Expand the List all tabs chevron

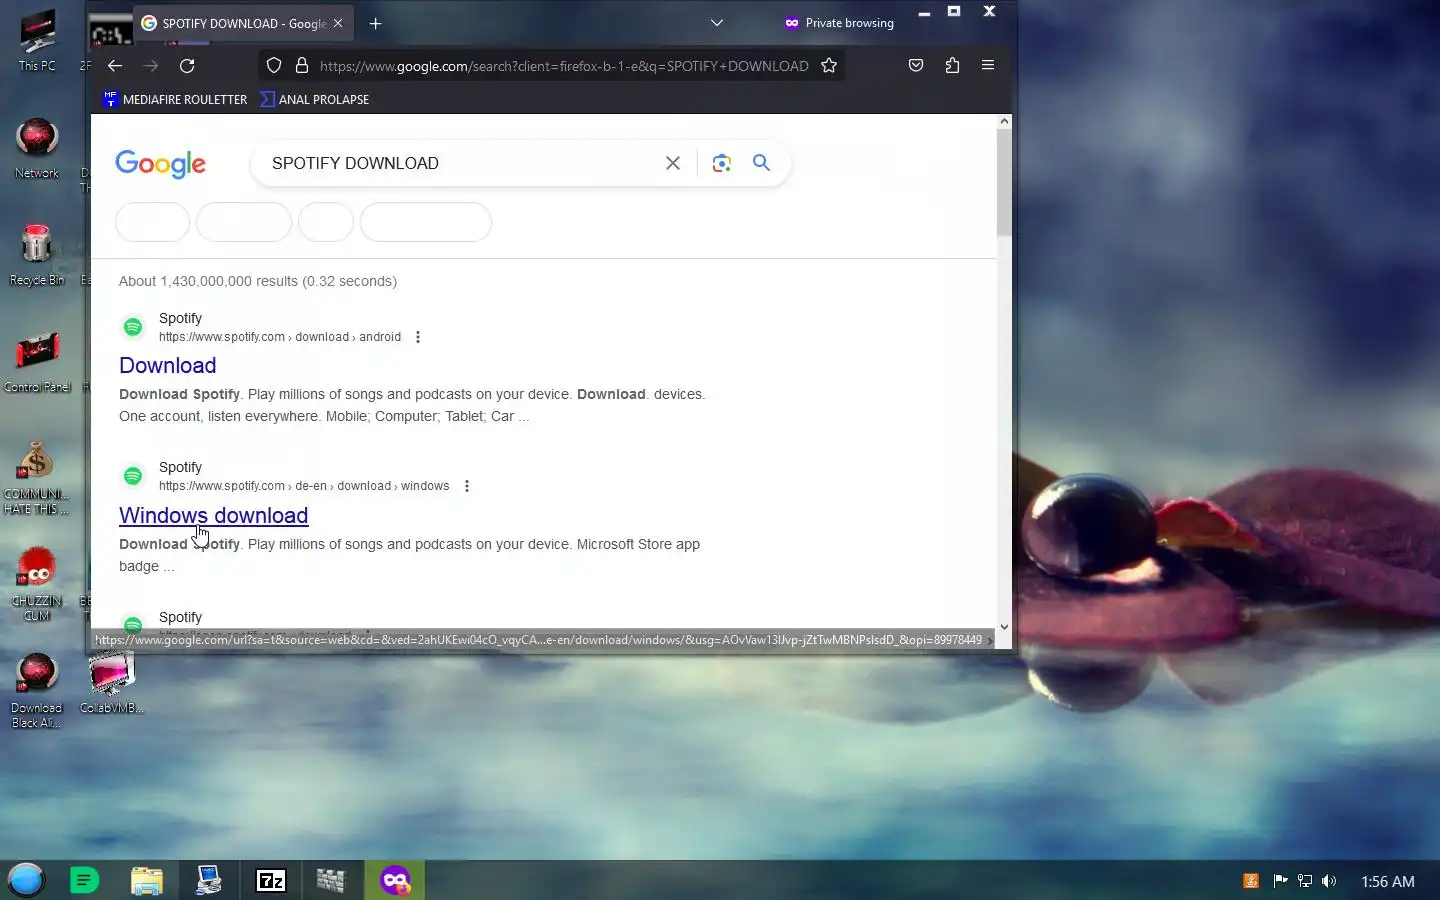(x=717, y=23)
